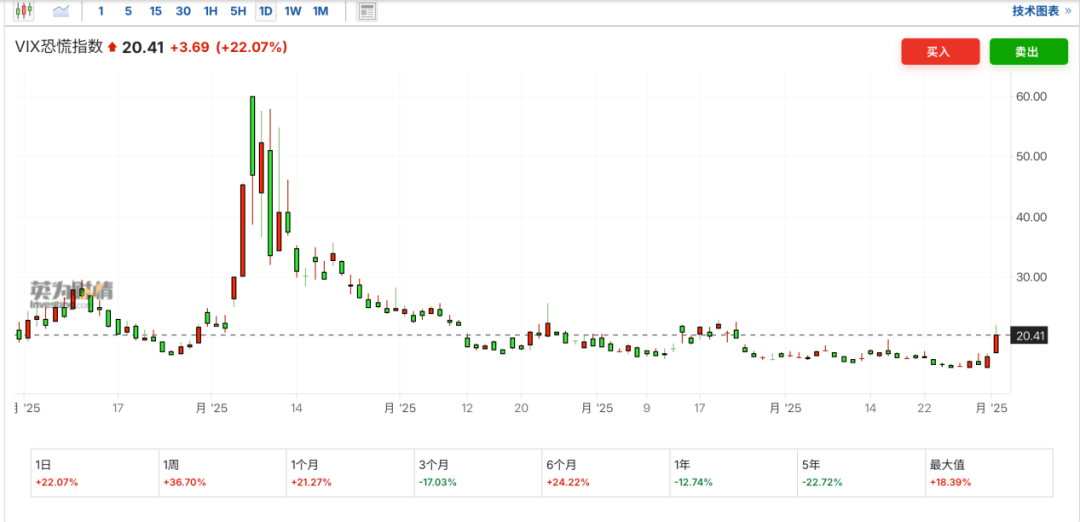This screenshot has width=1080, height=522.
Task: Switch to the 5H timeframe
Action: (238, 11)
